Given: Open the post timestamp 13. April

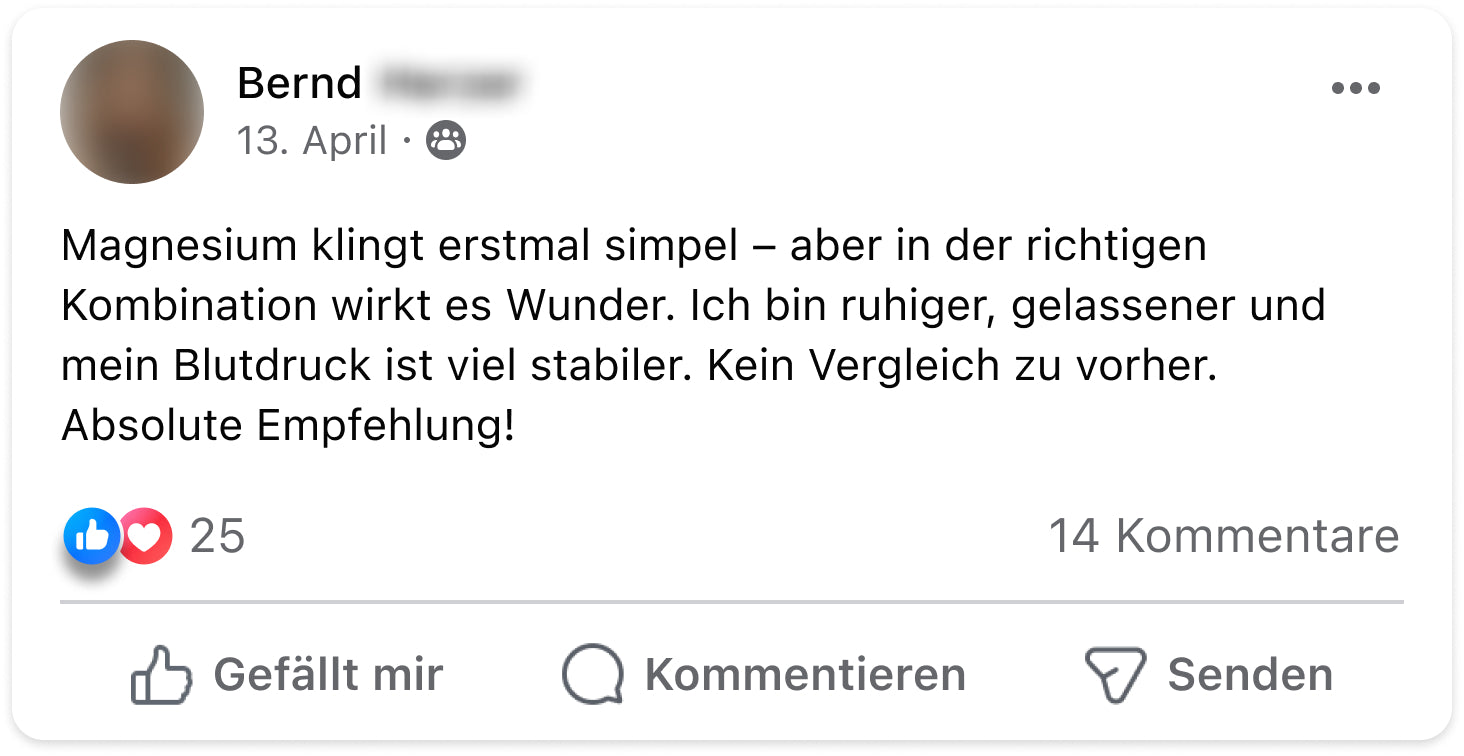Looking at the screenshot, I should point(311,141).
